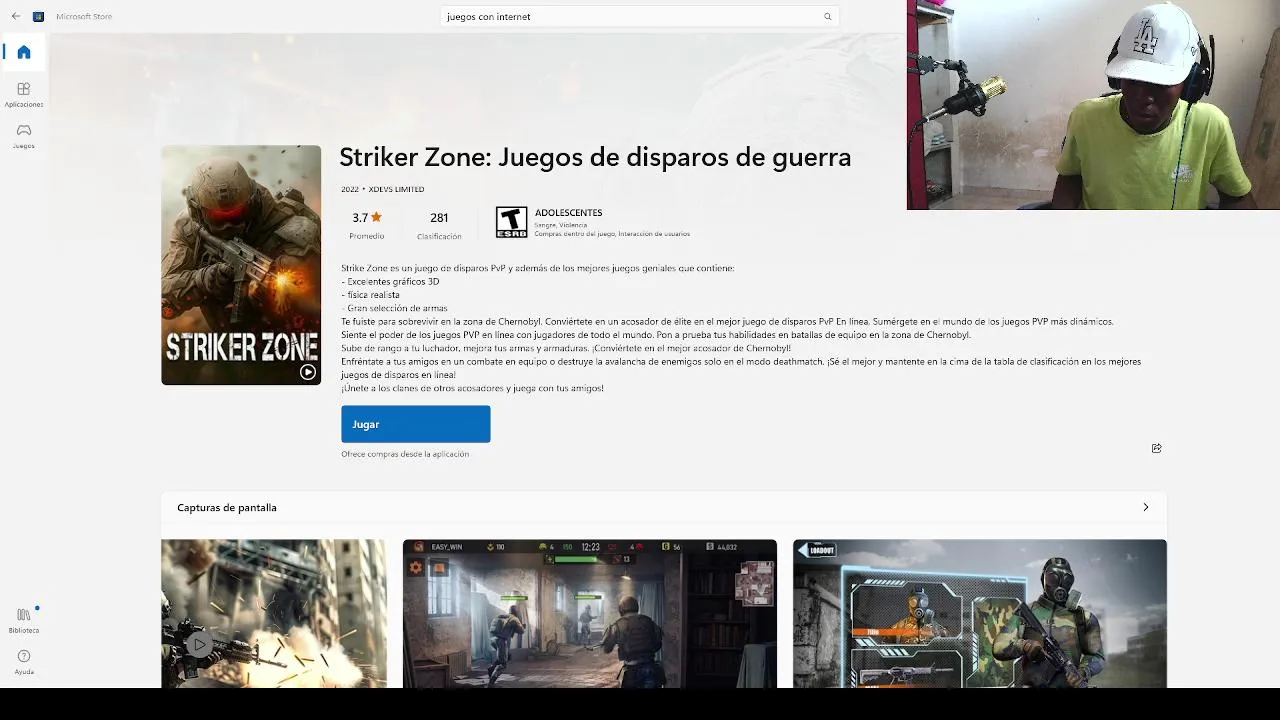1280x720 pixels.
Task: Click the Jugar button
Action: (415, 424)
